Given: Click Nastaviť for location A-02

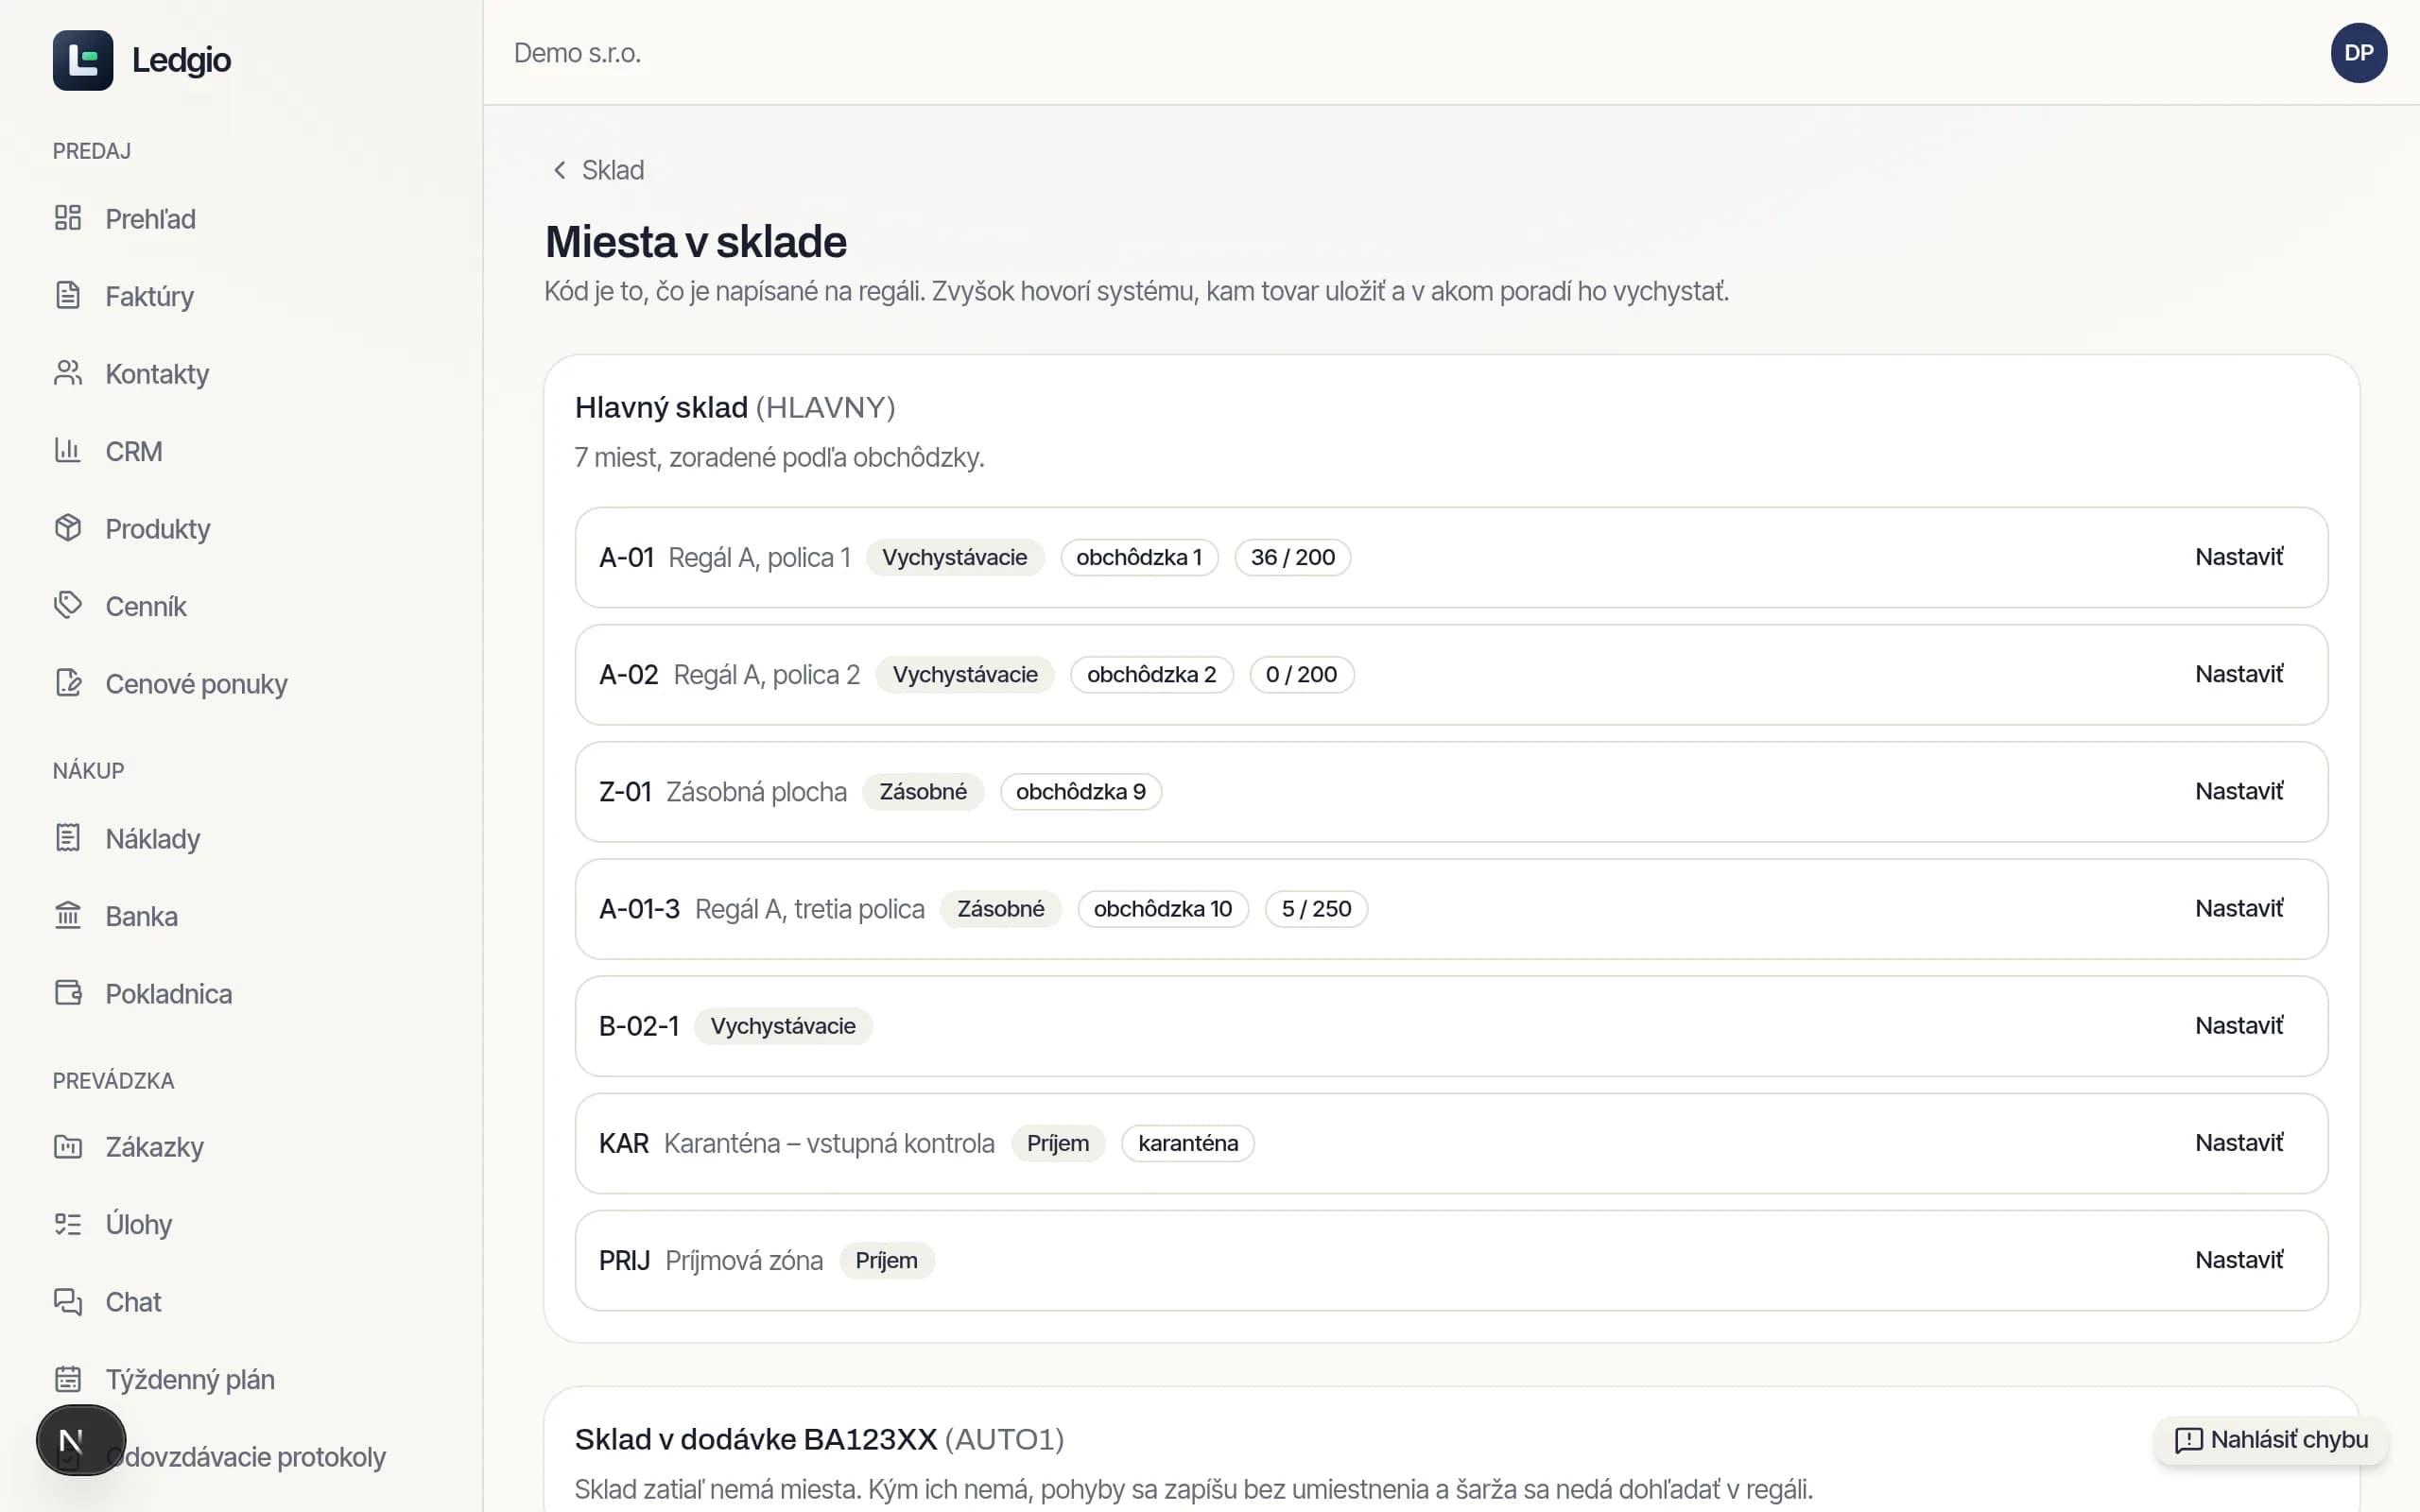Looking at the screenshot, I should pyautogui.click(x=2239, y=674).
